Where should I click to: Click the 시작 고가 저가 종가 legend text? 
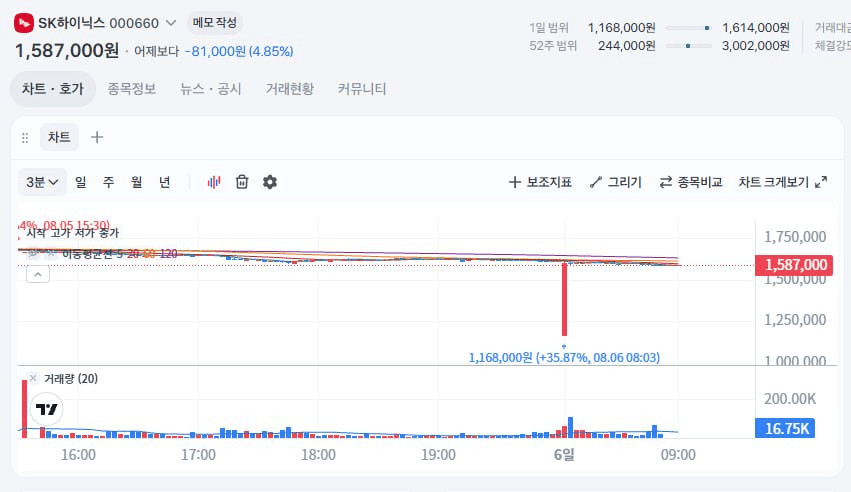coord(73,233)
